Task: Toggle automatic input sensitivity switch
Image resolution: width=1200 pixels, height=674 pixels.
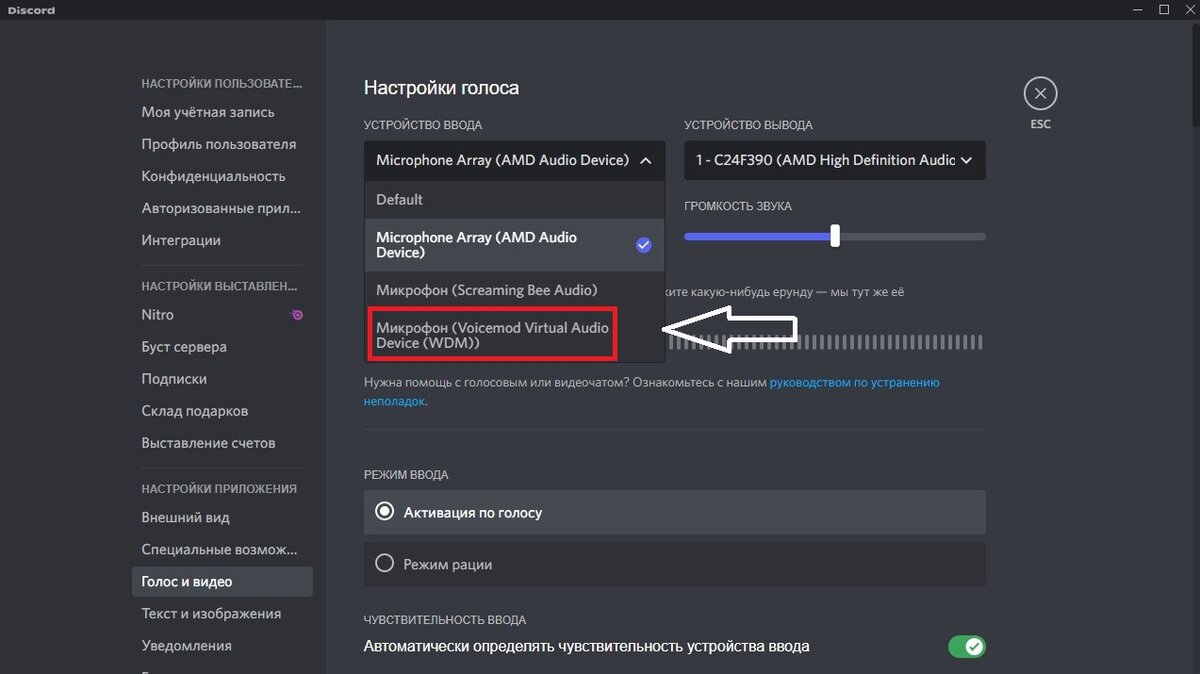Action: coord(967,647)
